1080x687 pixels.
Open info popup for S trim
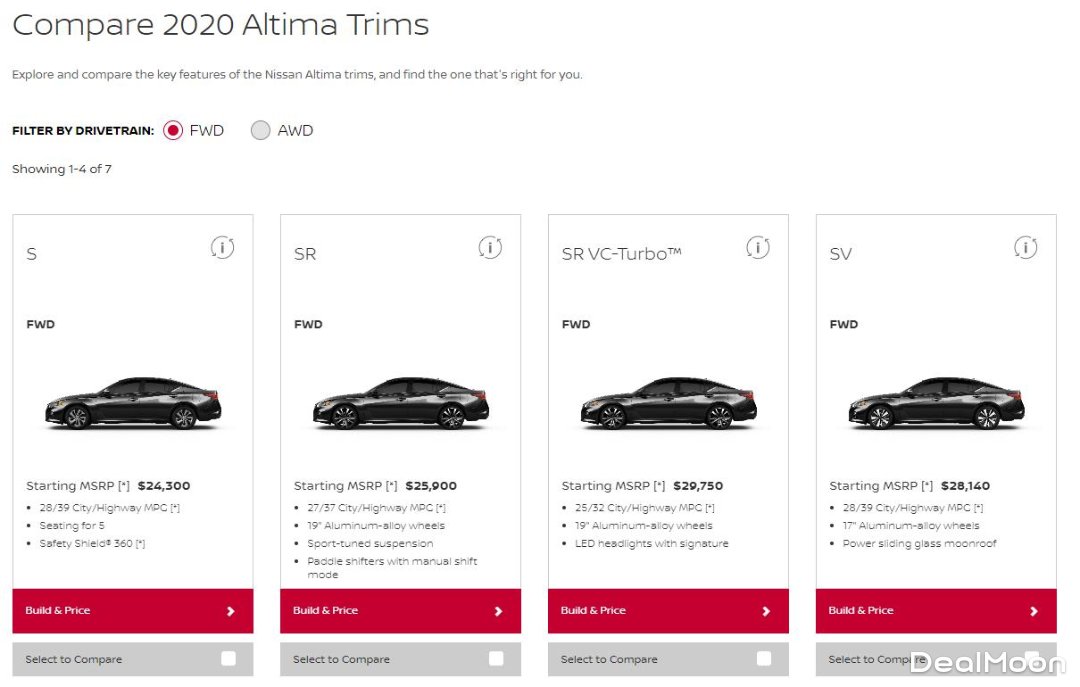pos(223,246)
